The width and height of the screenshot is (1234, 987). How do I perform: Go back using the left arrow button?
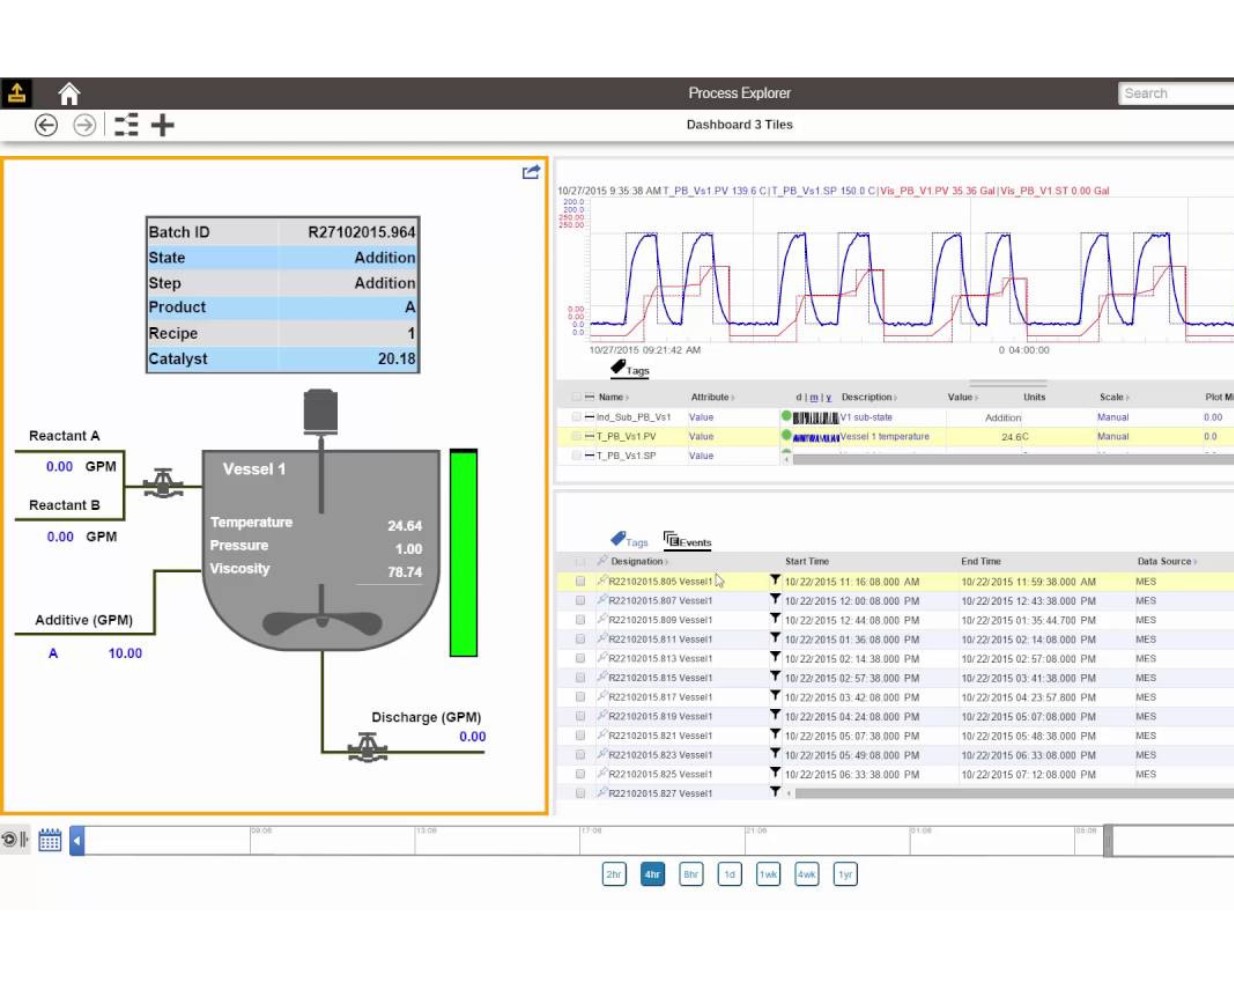tap(46, 125)
